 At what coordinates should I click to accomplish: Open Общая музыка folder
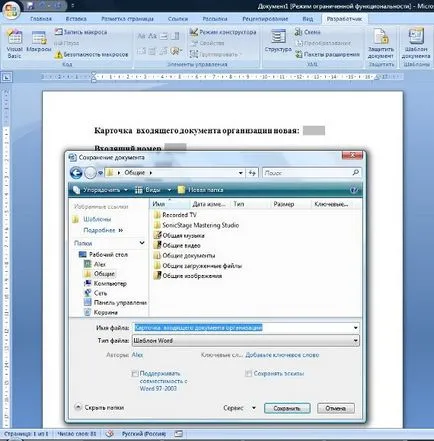click(x=179, y=235)
